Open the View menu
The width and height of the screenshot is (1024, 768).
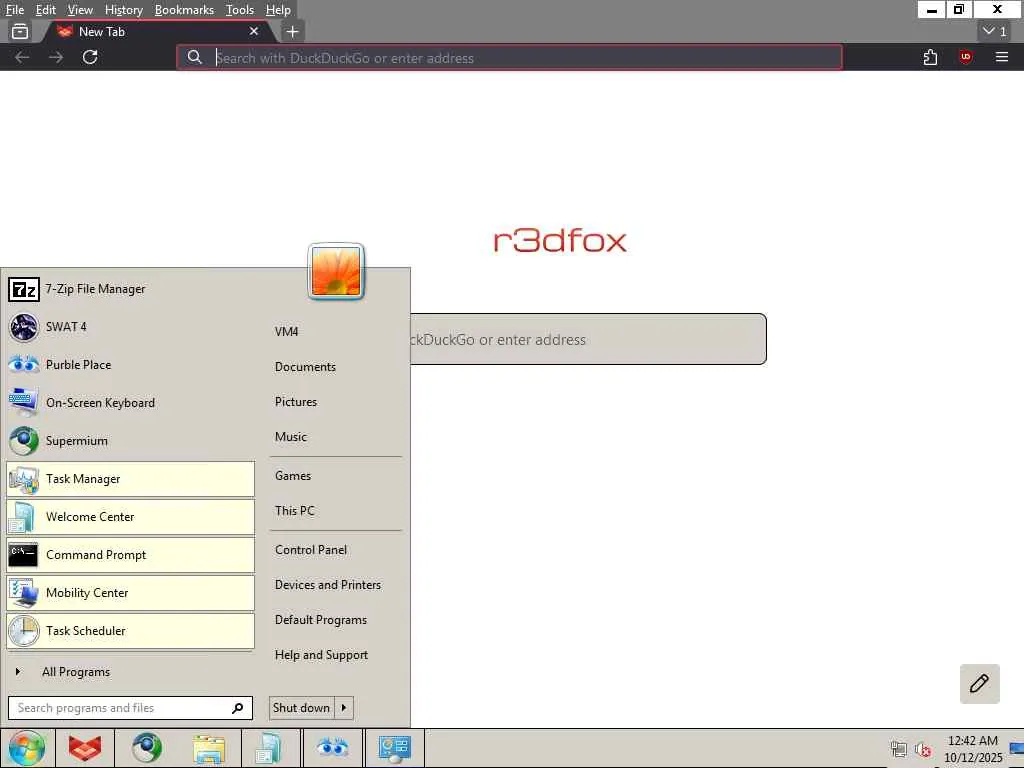point(80,10)
